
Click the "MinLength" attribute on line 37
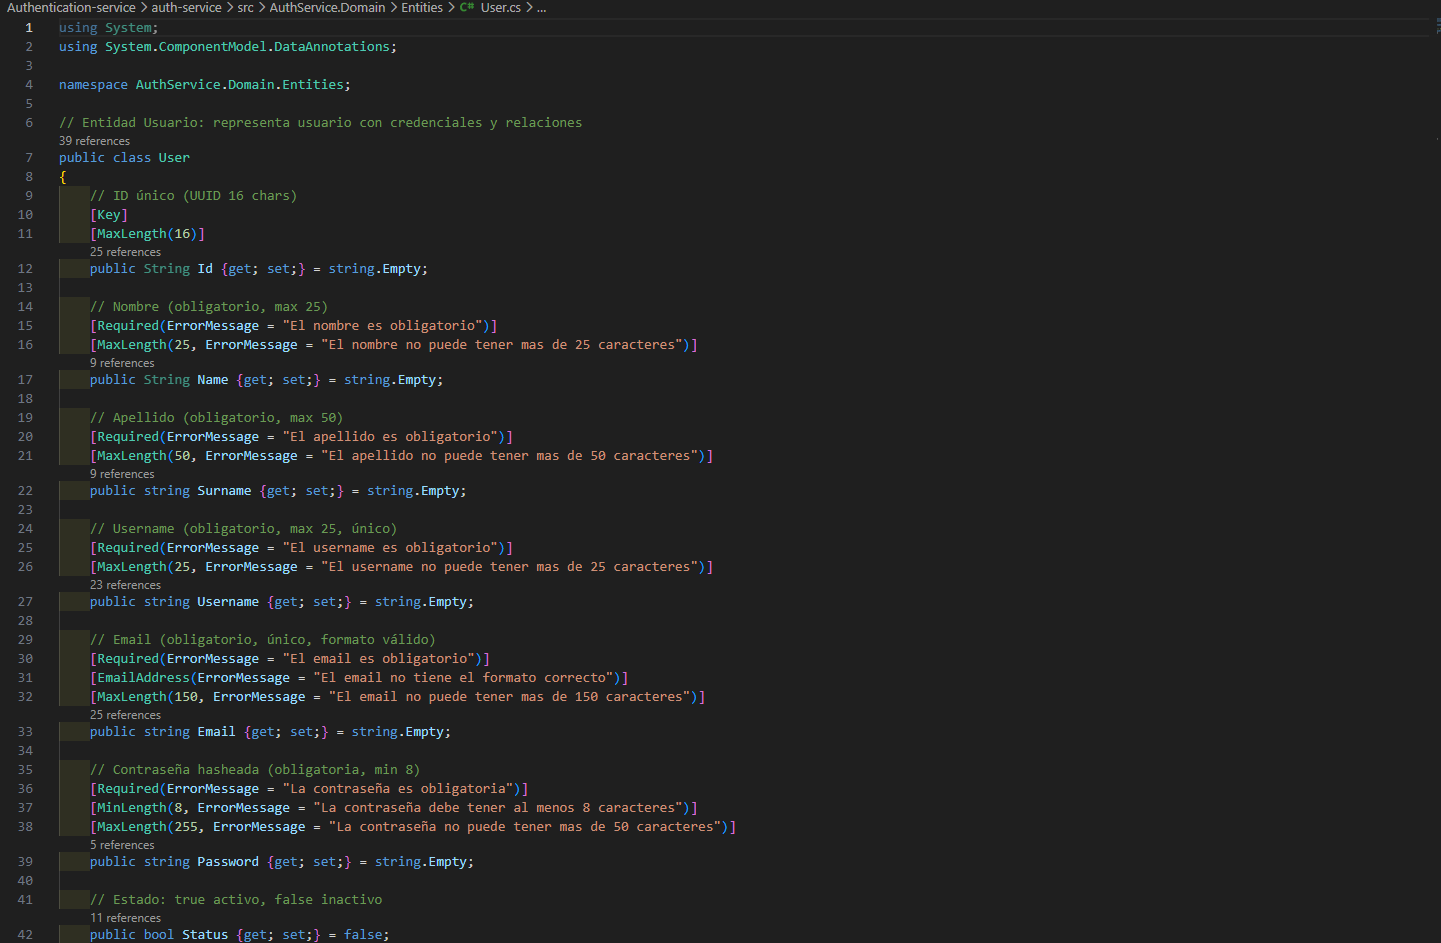point(132,808)
